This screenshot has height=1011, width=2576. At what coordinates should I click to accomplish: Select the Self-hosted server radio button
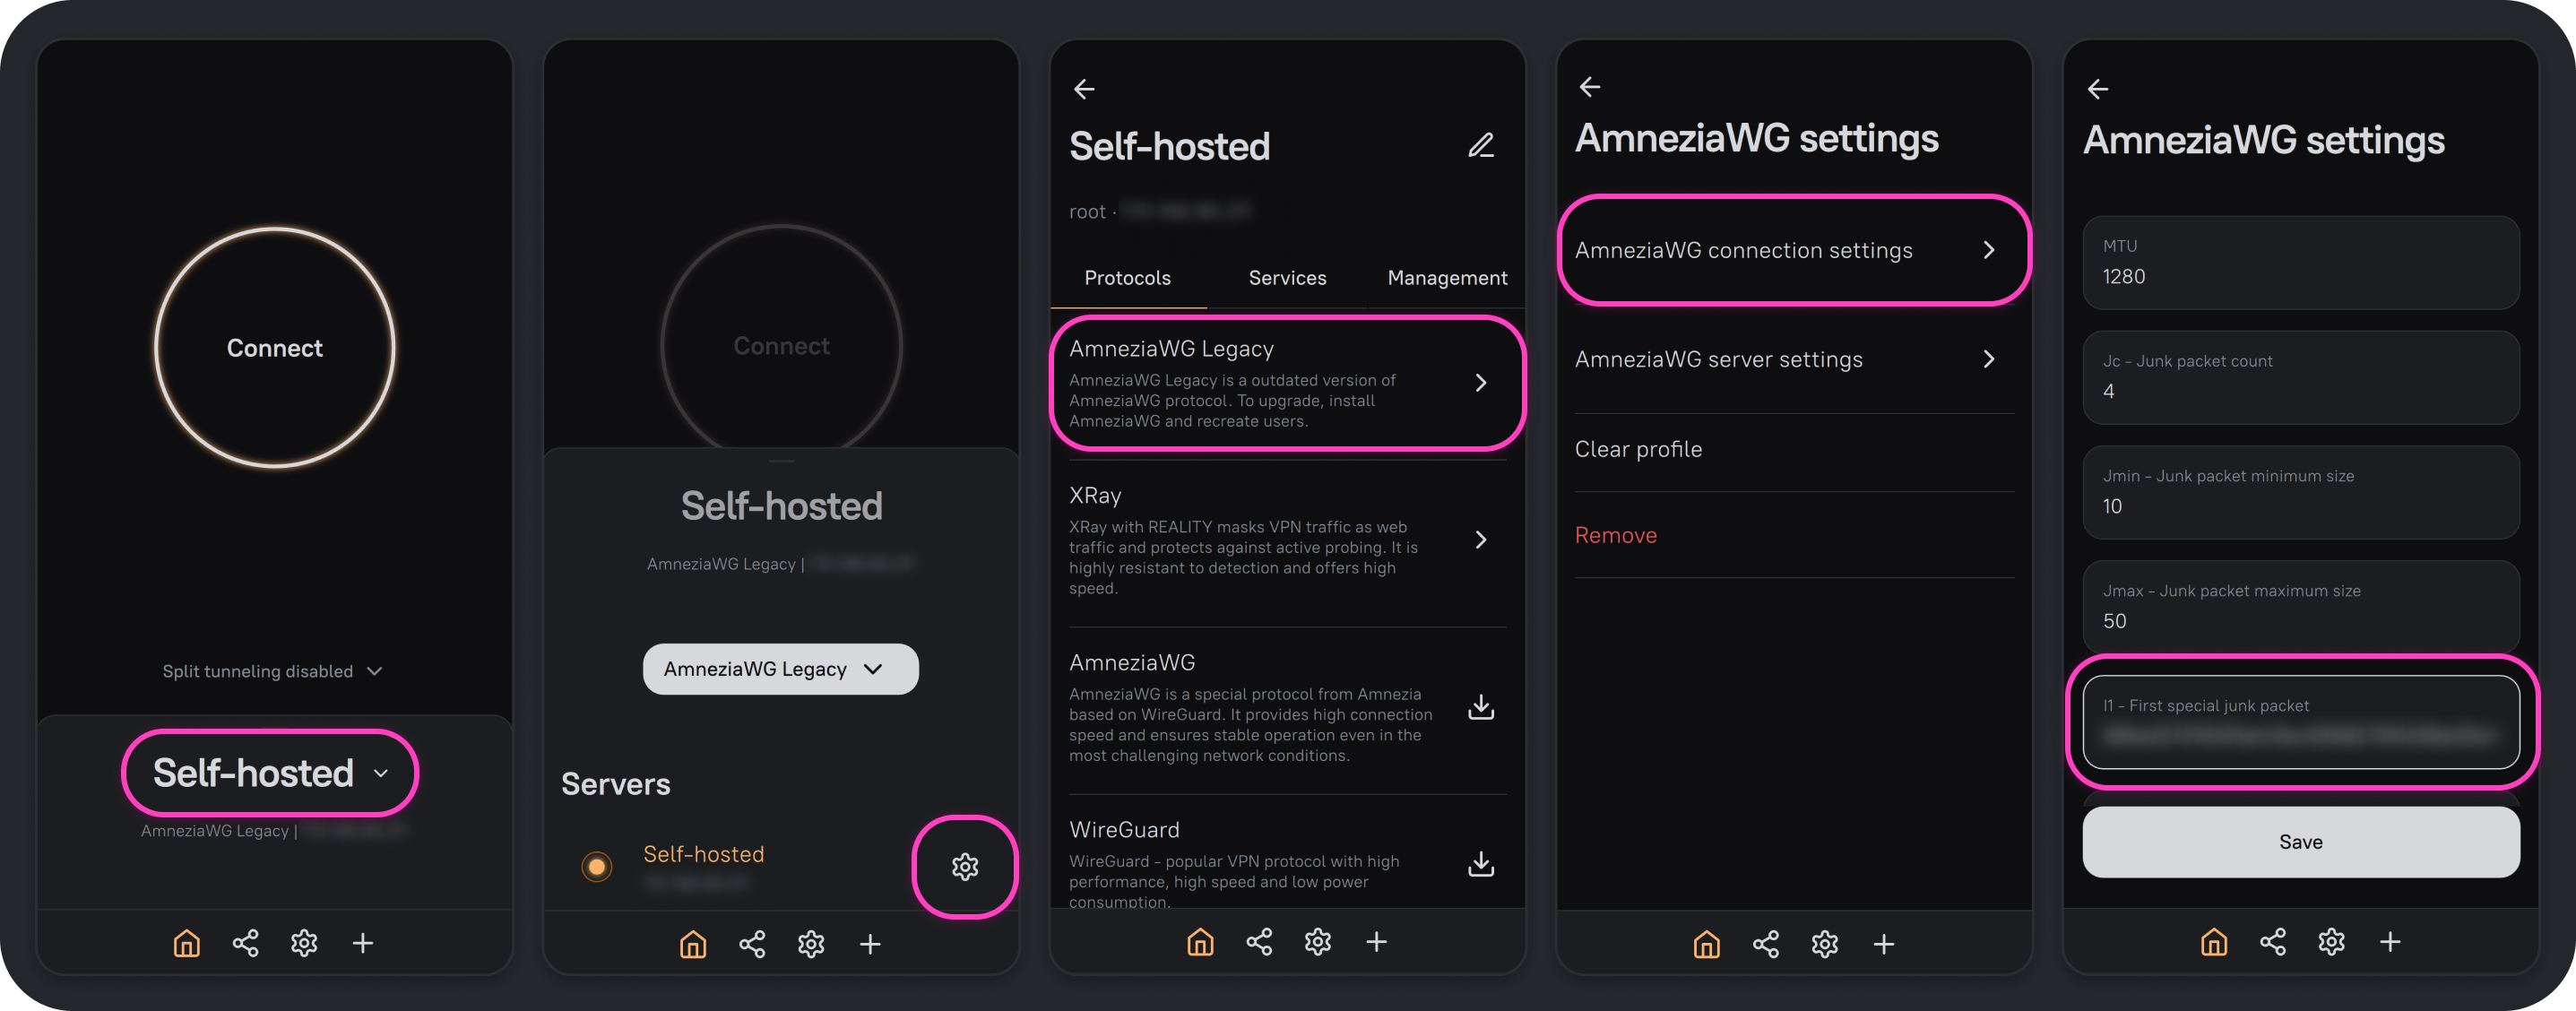tap(597, 866)
